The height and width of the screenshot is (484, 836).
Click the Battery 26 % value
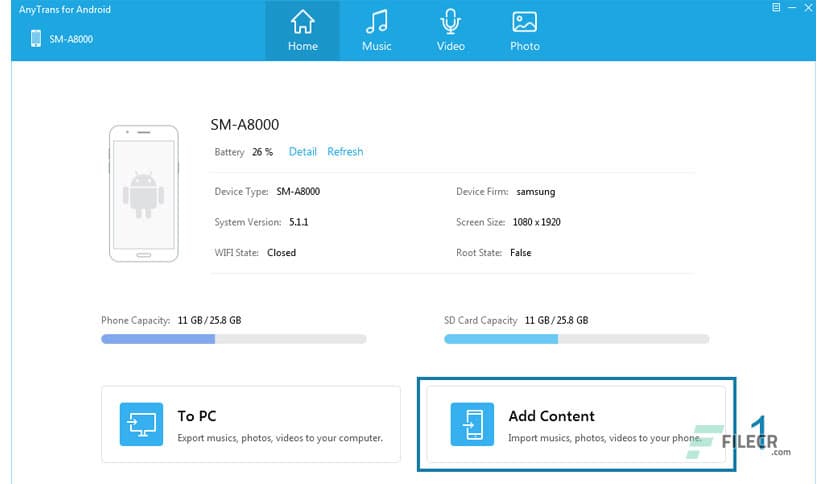pyautogui.click(x=262, y=152)
